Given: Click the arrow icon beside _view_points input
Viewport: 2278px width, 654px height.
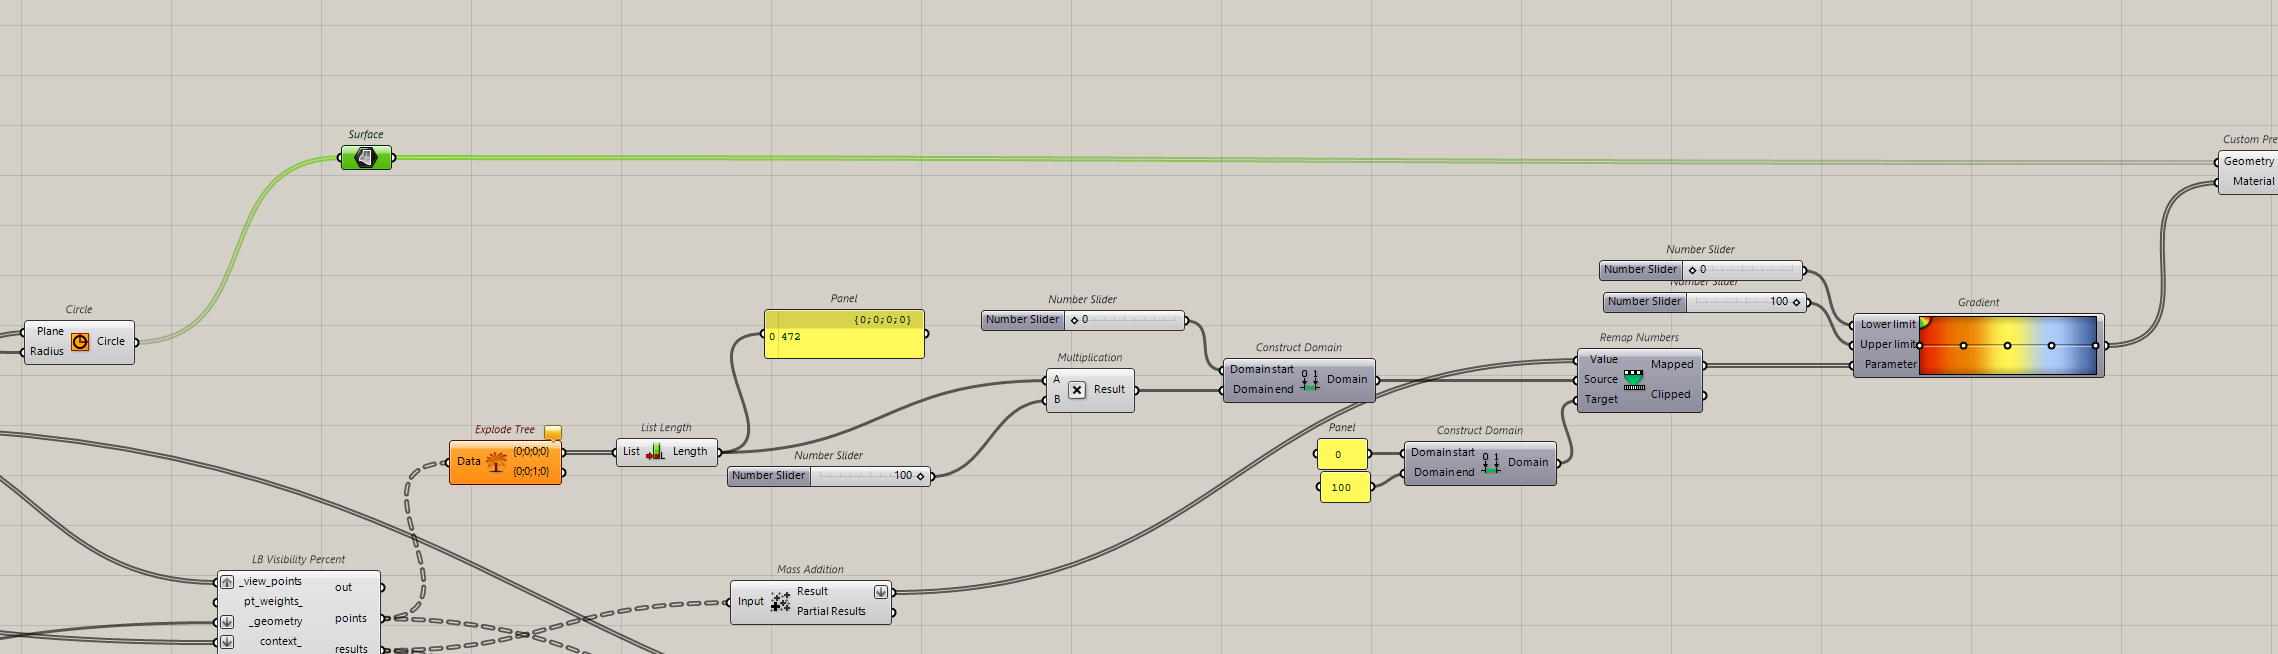Looking at the screenshot, I should 227,582.
